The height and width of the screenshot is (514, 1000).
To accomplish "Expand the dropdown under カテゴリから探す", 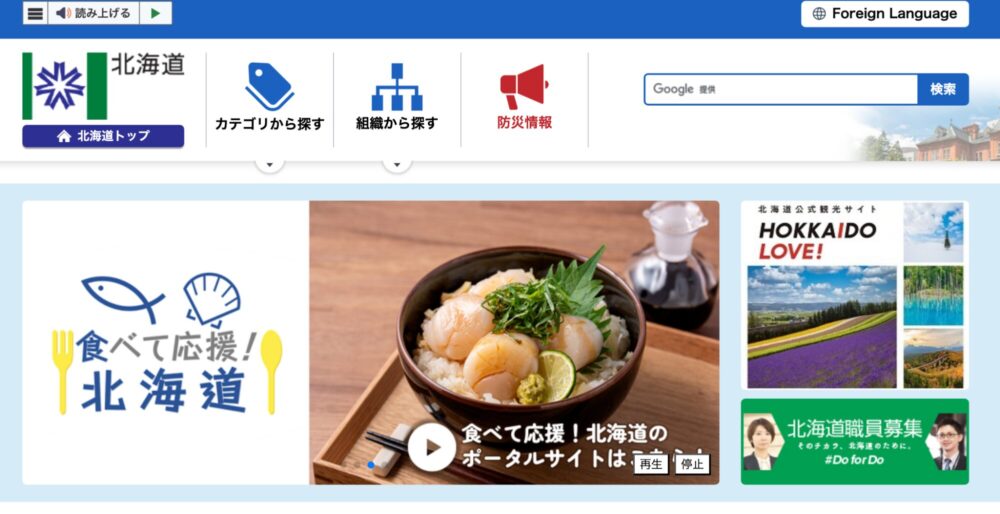I will [x=269, y=165].
